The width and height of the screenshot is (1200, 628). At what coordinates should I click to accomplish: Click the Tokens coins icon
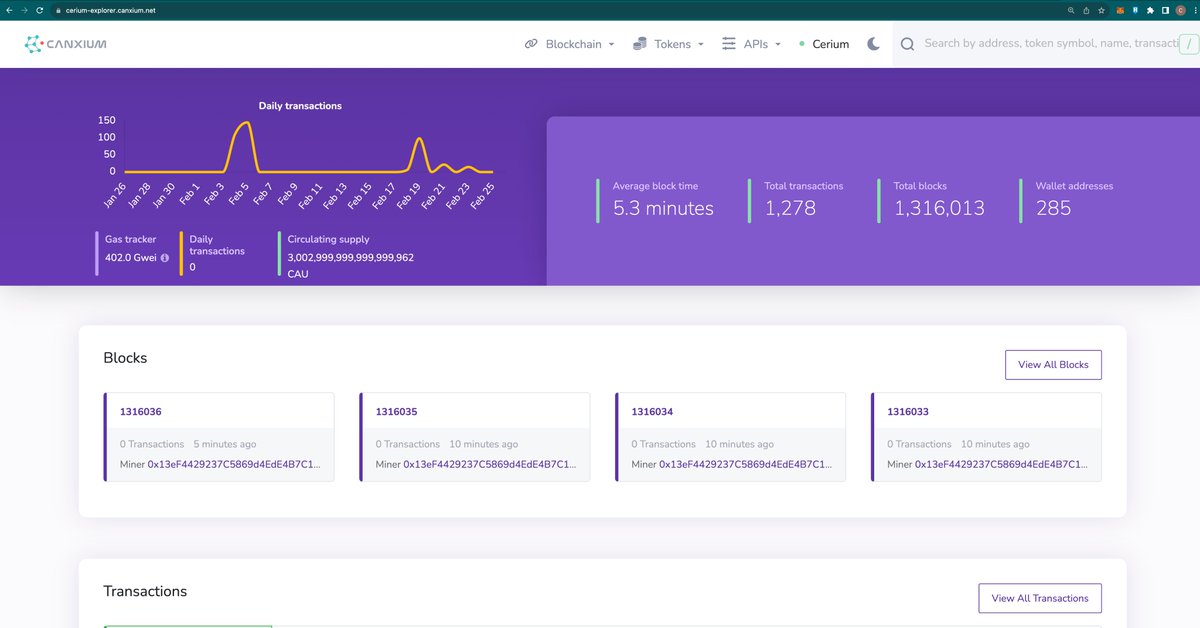point(640,44)
